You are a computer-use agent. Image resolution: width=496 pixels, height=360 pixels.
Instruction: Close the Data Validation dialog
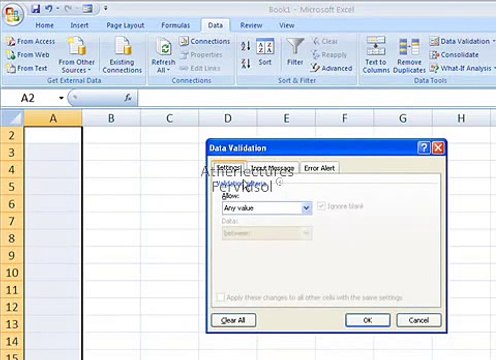(x=438, y=148)
